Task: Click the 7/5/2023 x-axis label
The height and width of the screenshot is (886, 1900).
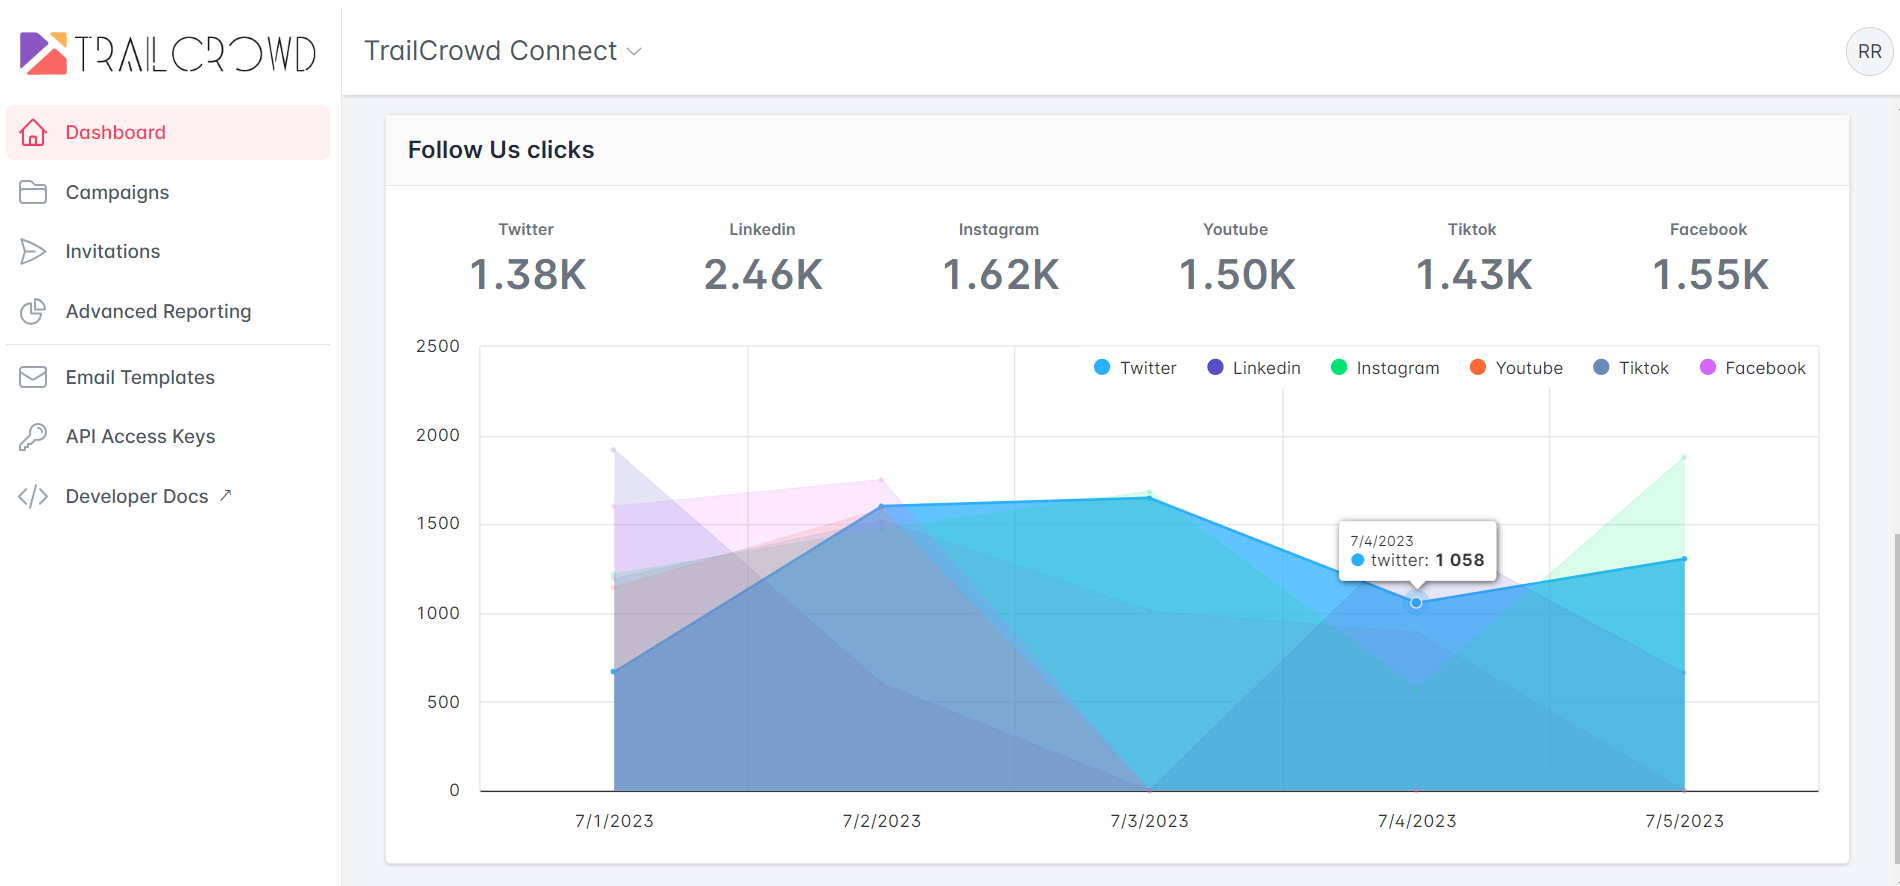Action: (1685, 821)
